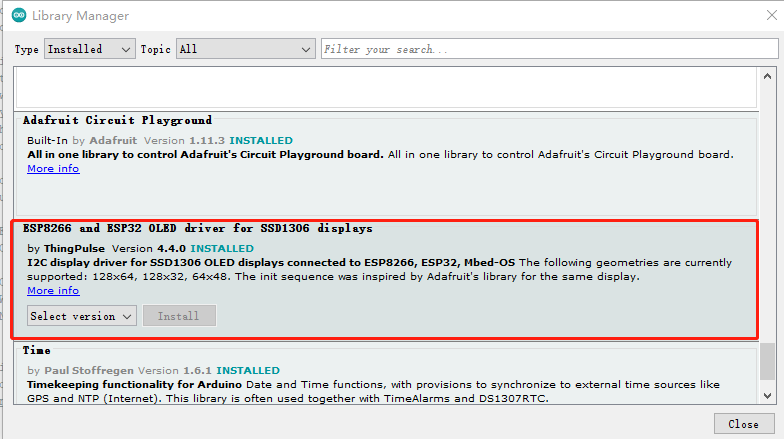The image size is (784, 439).
Task: Click the vertical scrollbar thumb
Action: click(768, 362)
